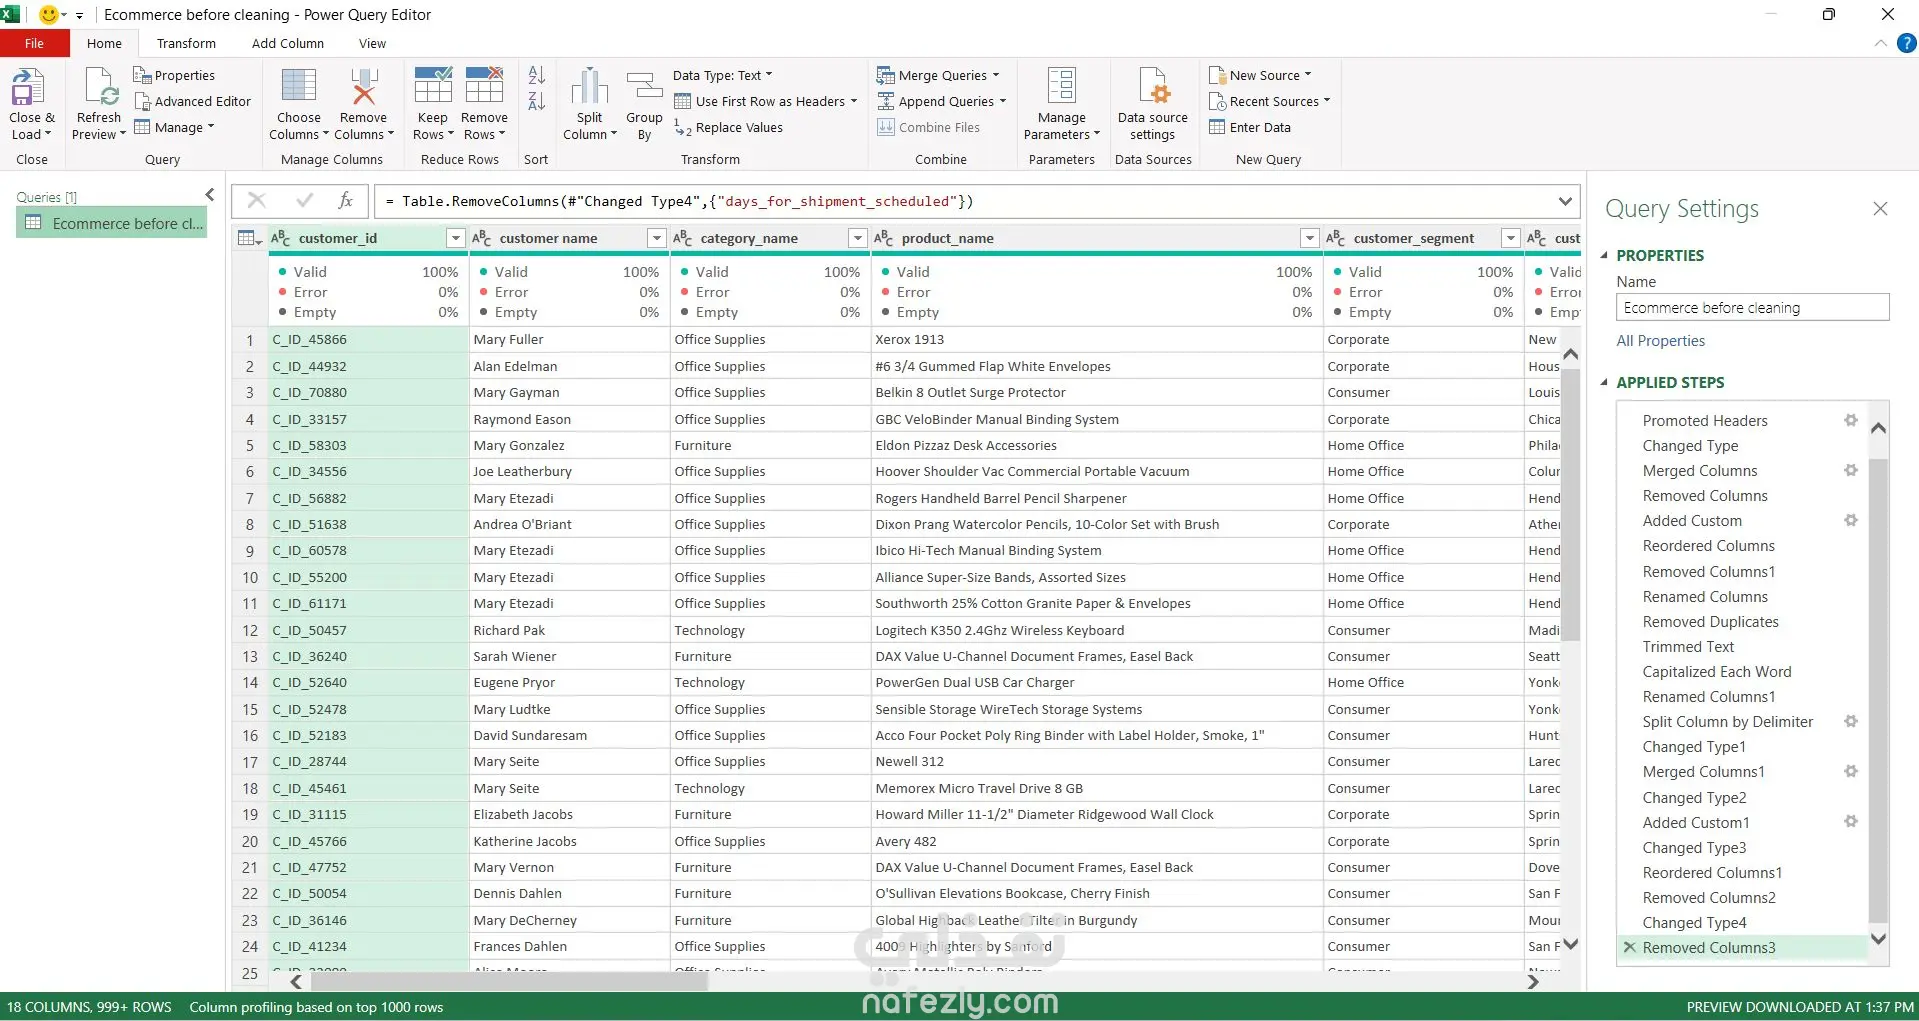Open the Choose Columns tool

(298, 88)
